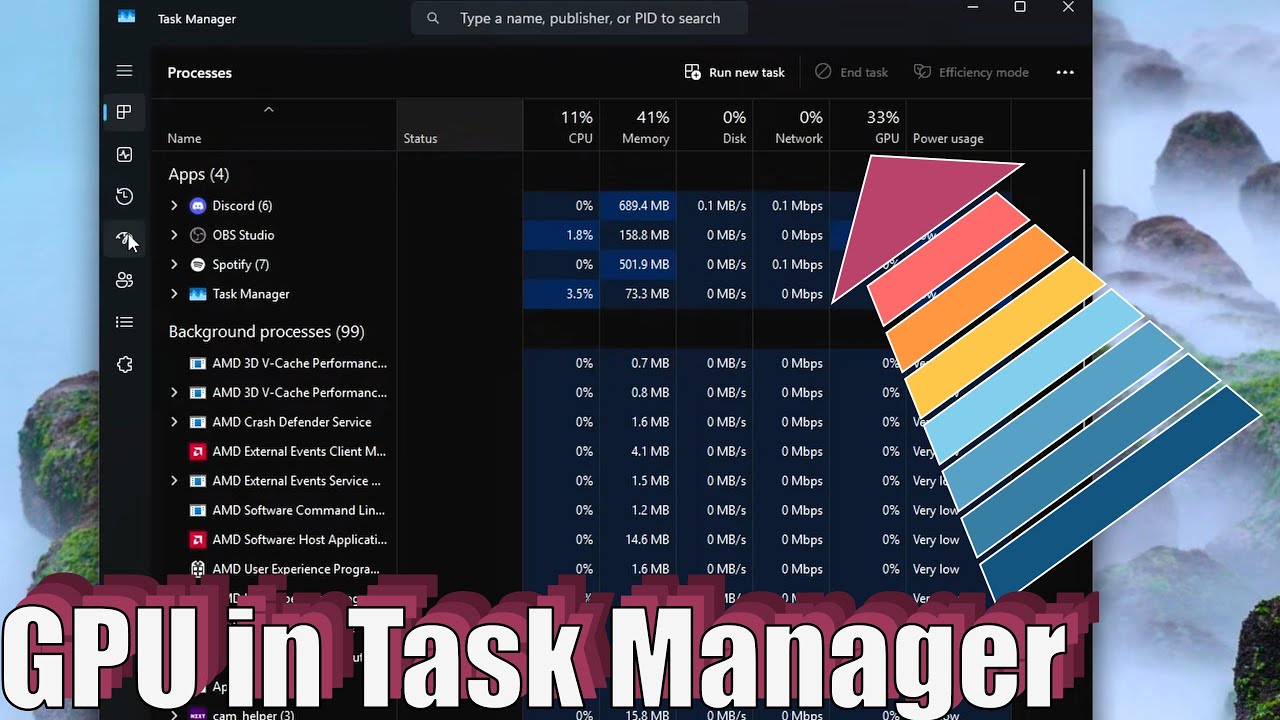Expand the OBS Studio process group
The image size is (1280, 720).
174,235
